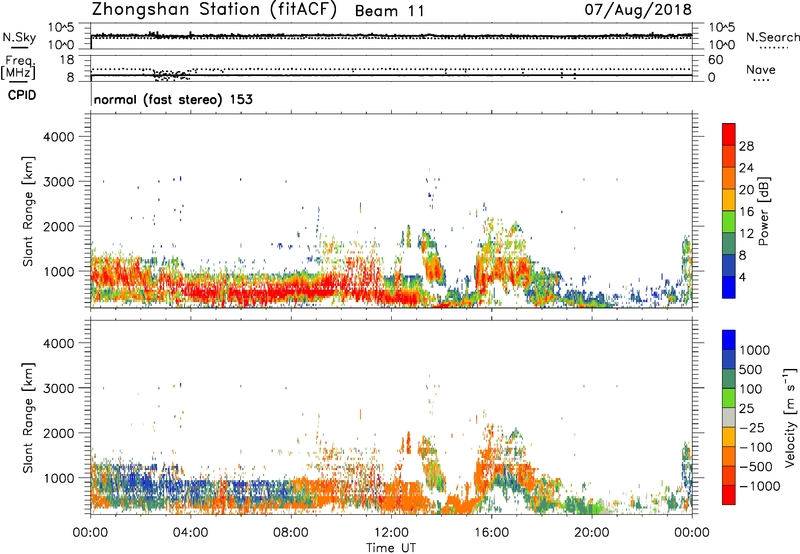Click the '16' power colorbar tick label

point(746,212)
